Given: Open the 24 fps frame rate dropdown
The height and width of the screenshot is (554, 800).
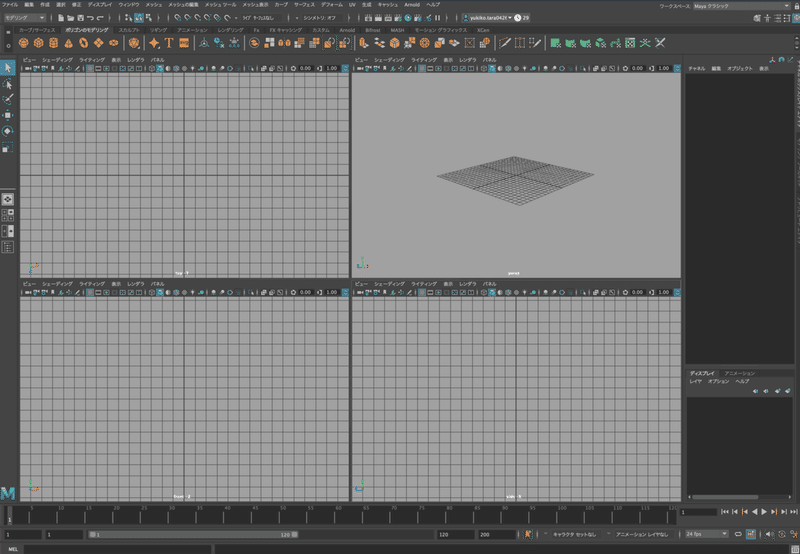Looking at the screenshot, I should tap(706, 534).
